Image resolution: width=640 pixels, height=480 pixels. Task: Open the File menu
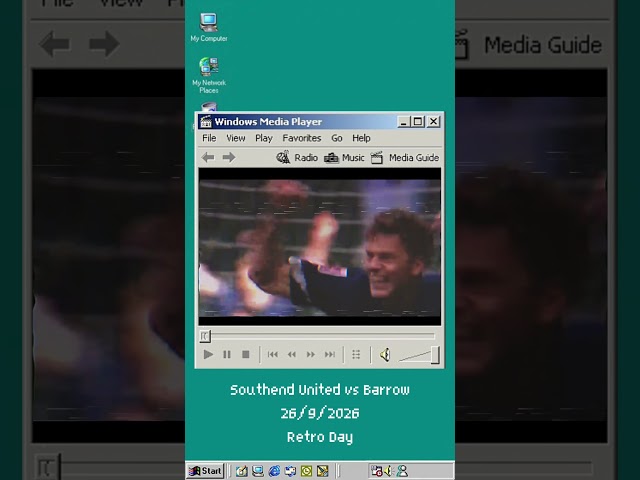click(209, 138)
